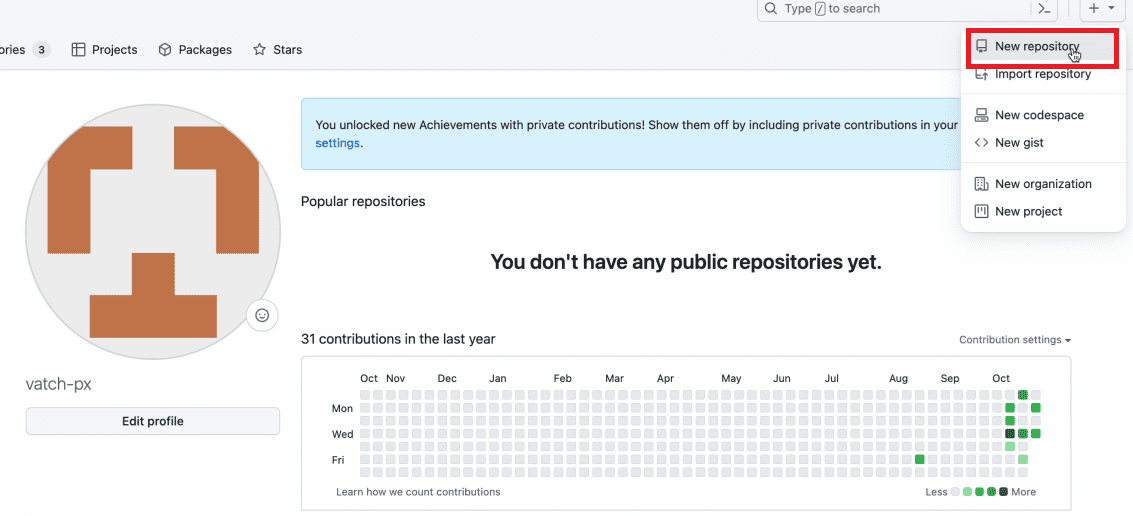Click the New gist code icon
Image resolution: width=1133 pixels, height=516 pixels.
(x=982, y=143)
